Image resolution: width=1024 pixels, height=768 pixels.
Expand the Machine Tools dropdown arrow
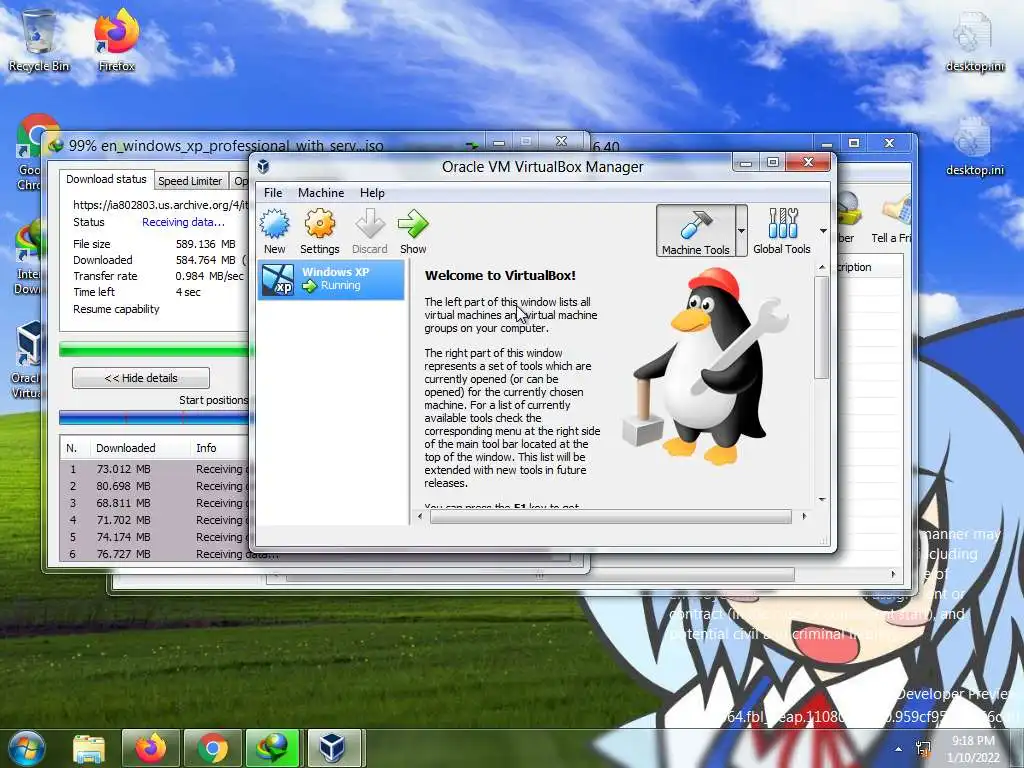point(741,231)
